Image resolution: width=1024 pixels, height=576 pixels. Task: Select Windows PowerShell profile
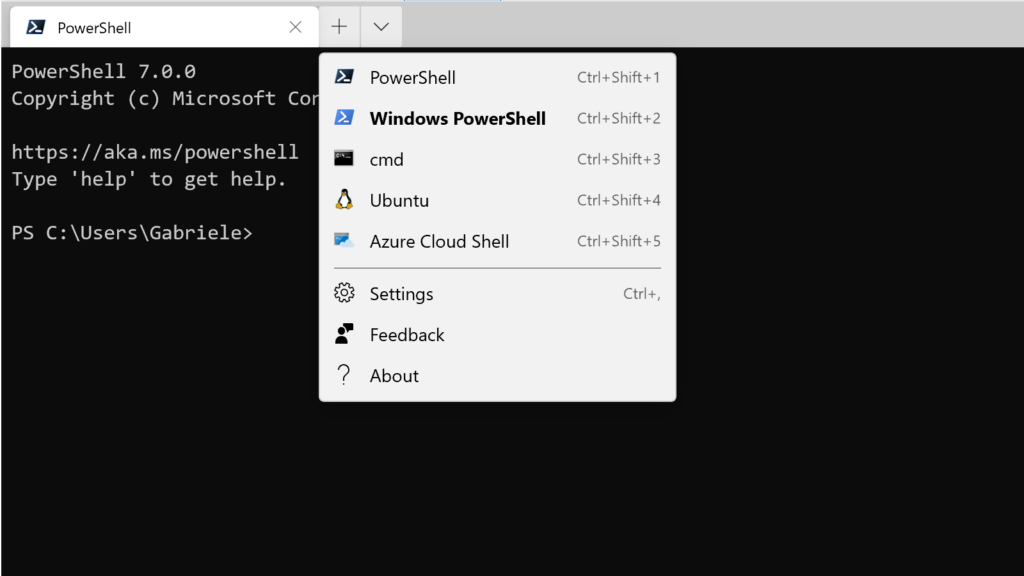(498, 118)
